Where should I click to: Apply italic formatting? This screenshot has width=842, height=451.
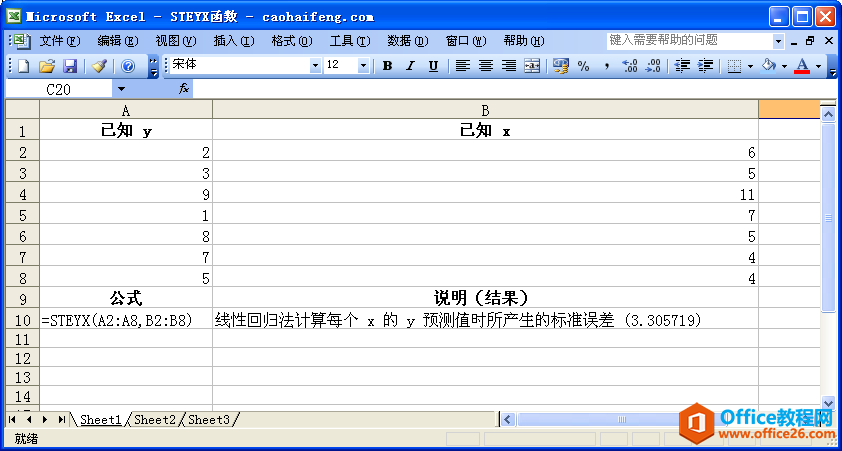[x=411, y=66]
